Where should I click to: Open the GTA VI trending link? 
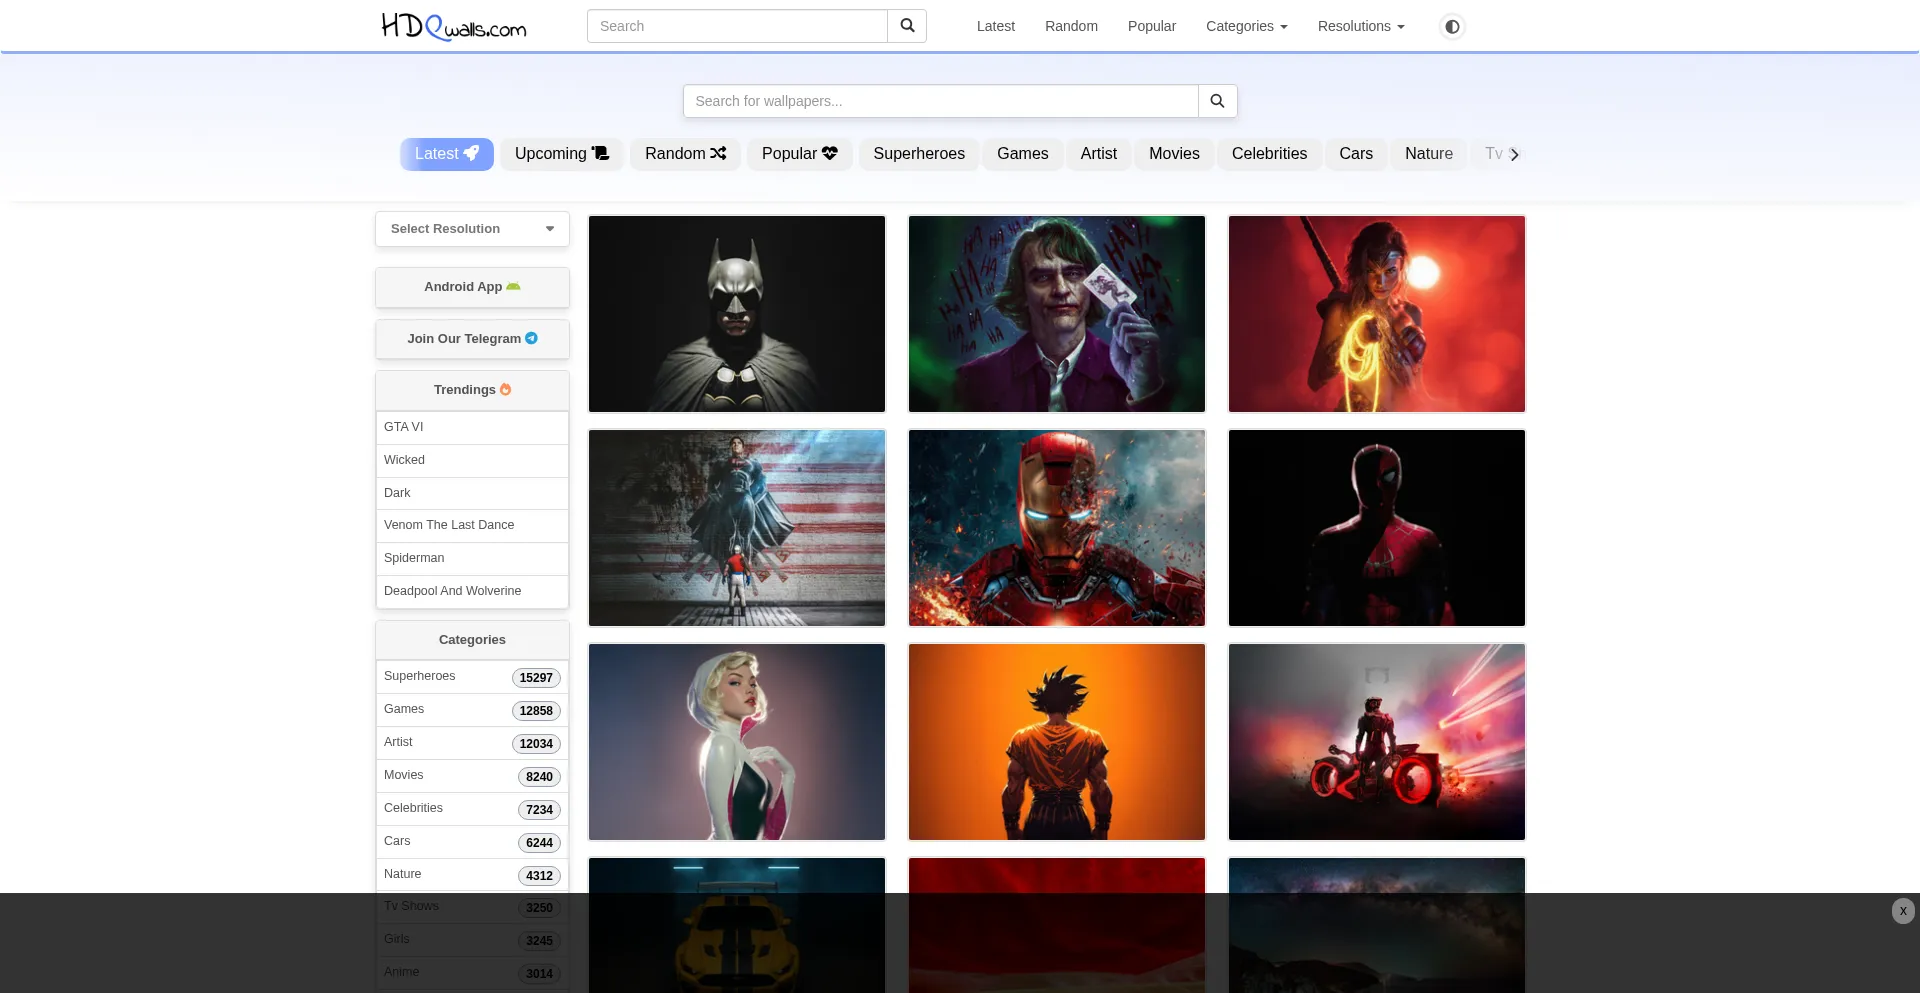tap(404, 427)
